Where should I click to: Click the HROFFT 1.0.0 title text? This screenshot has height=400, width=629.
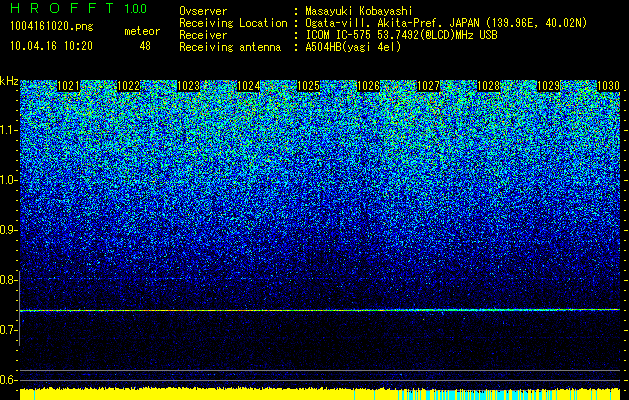[78, 8]
